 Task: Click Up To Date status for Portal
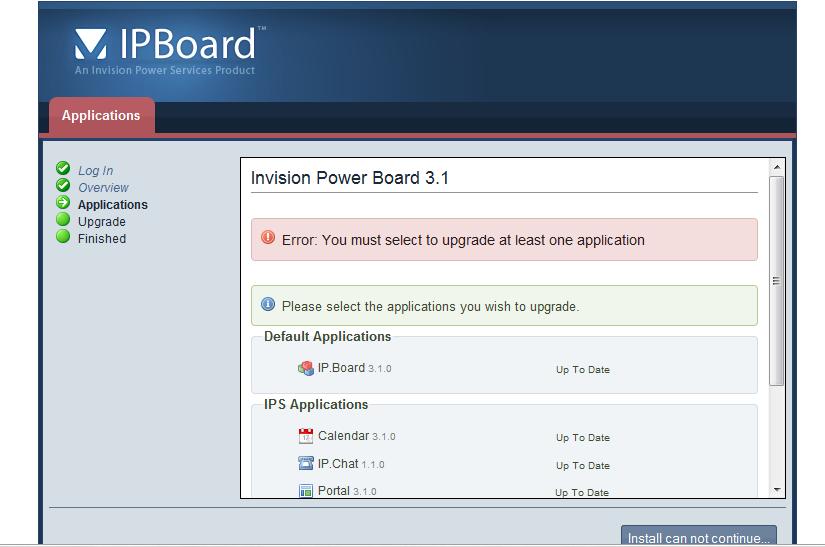582,492
